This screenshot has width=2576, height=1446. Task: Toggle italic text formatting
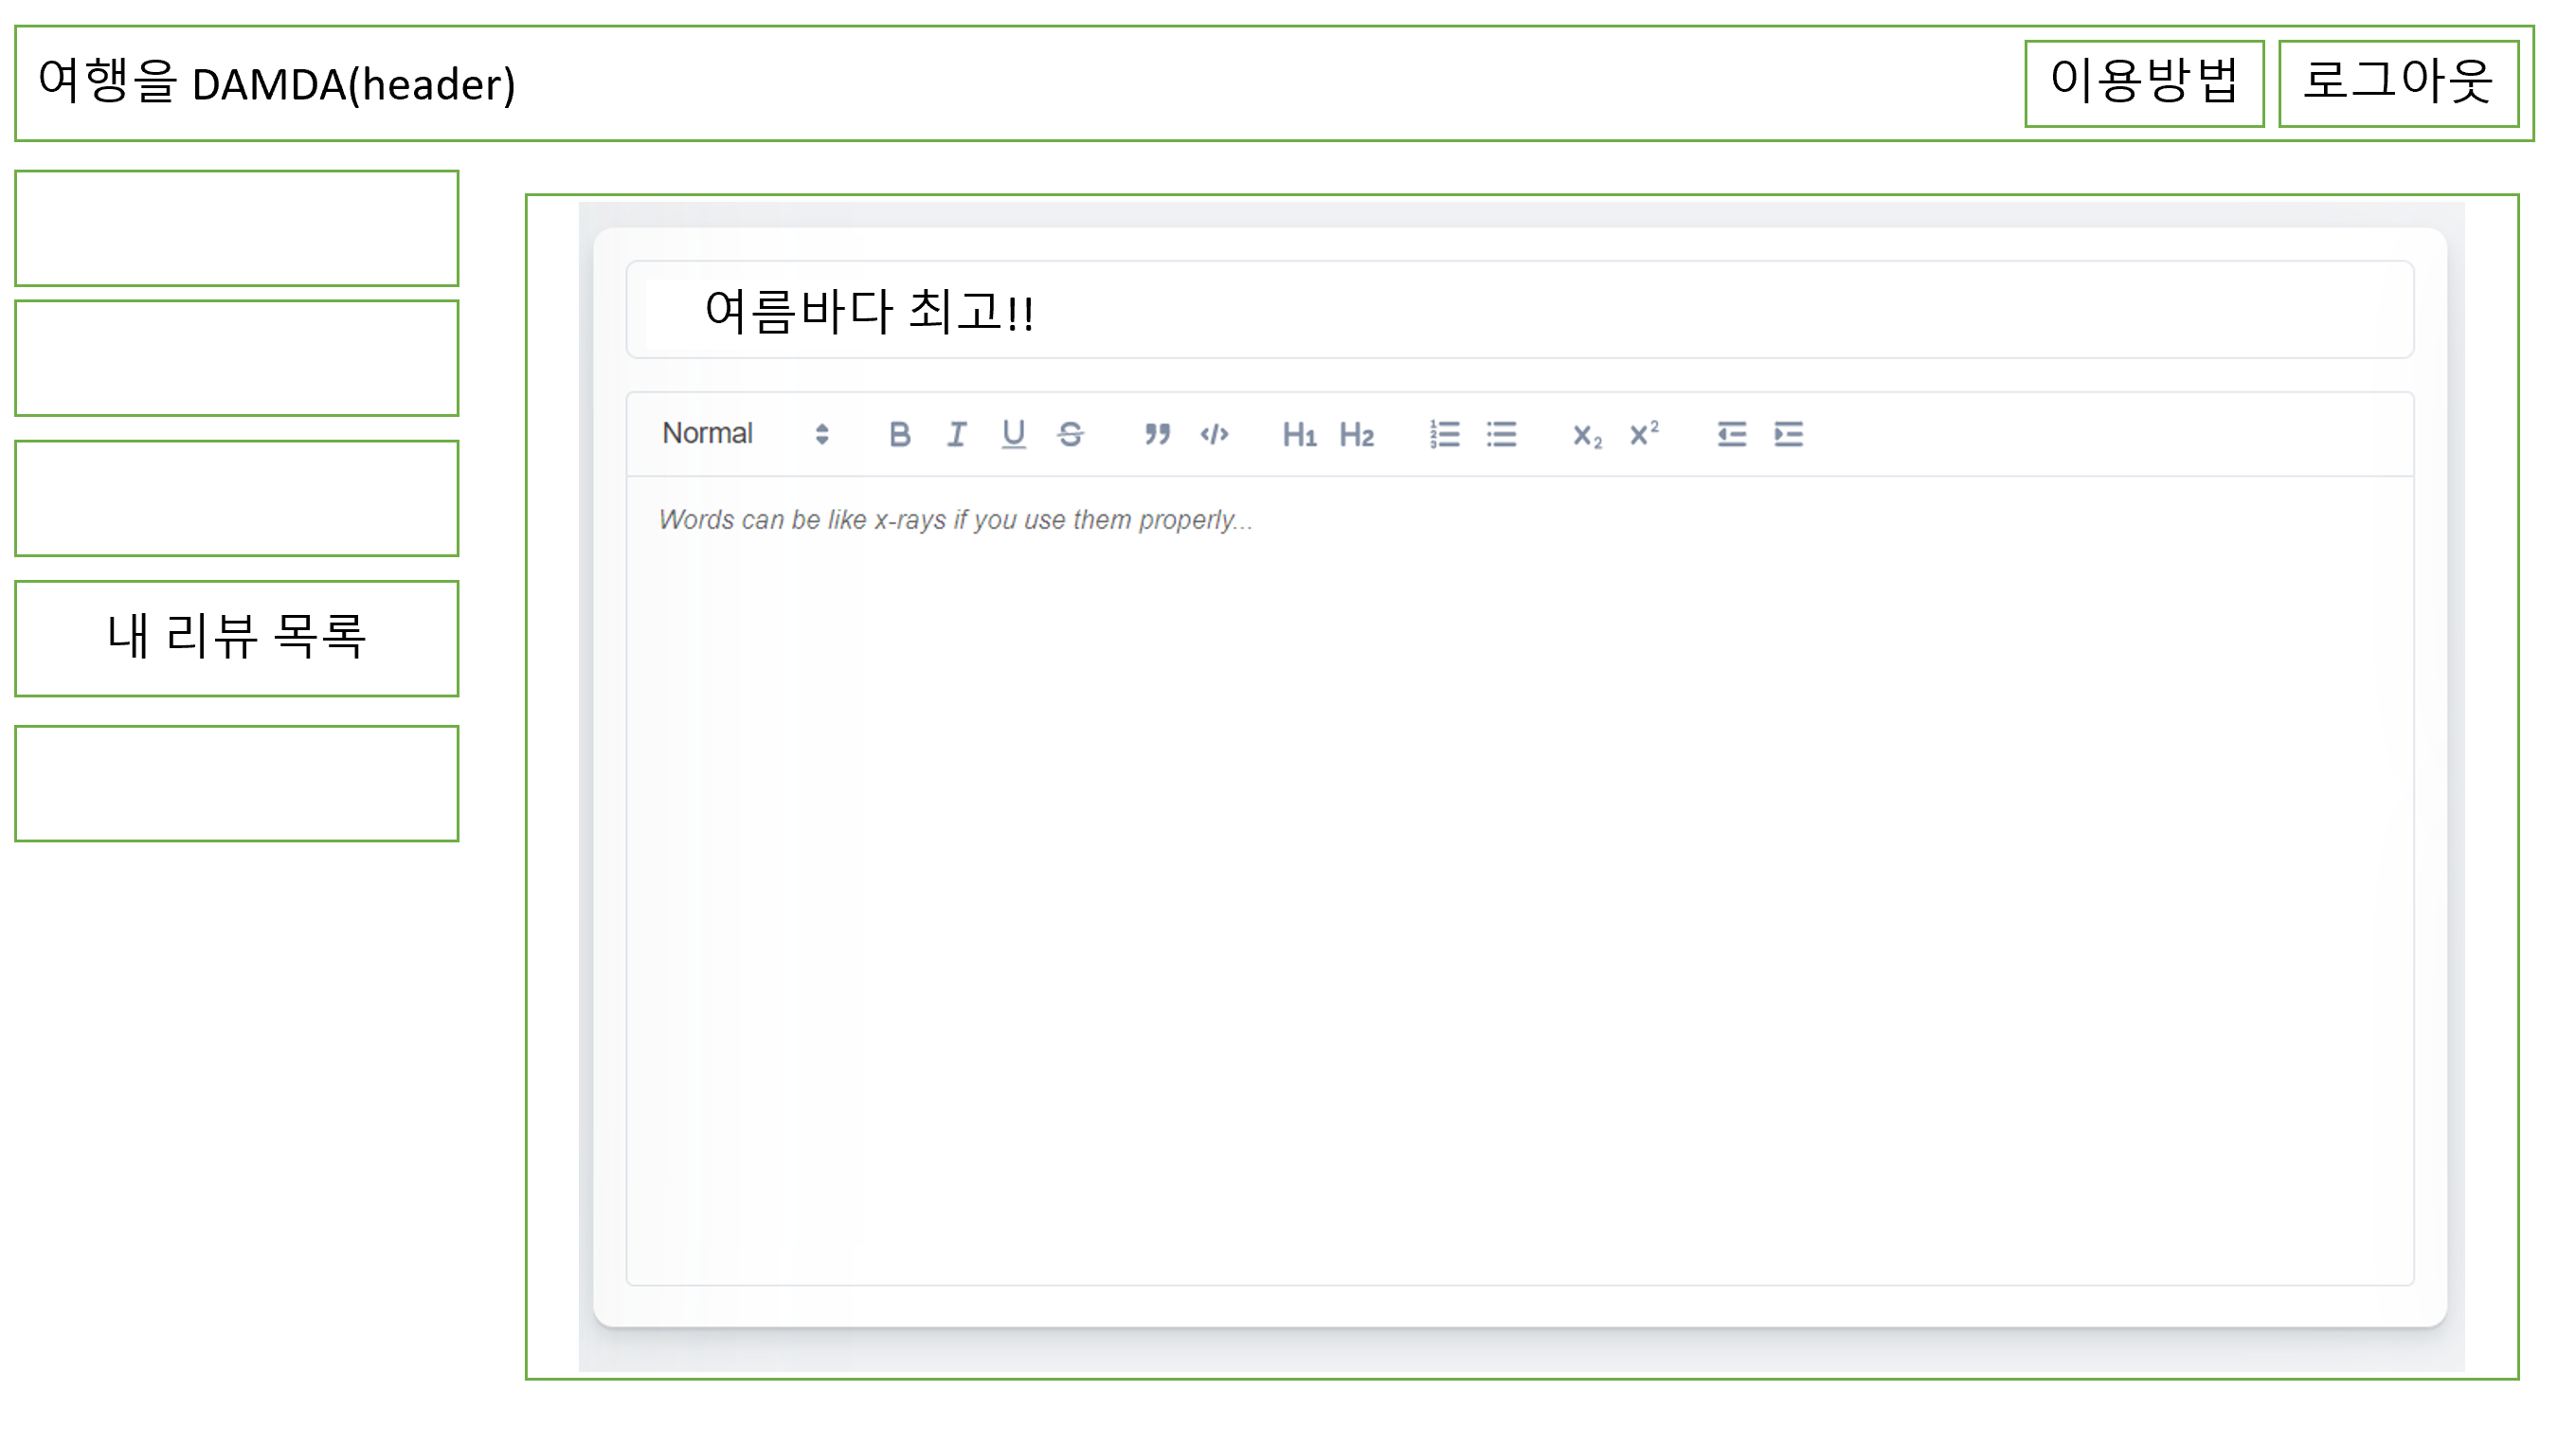pyautogui.click(x=956, y=434)
